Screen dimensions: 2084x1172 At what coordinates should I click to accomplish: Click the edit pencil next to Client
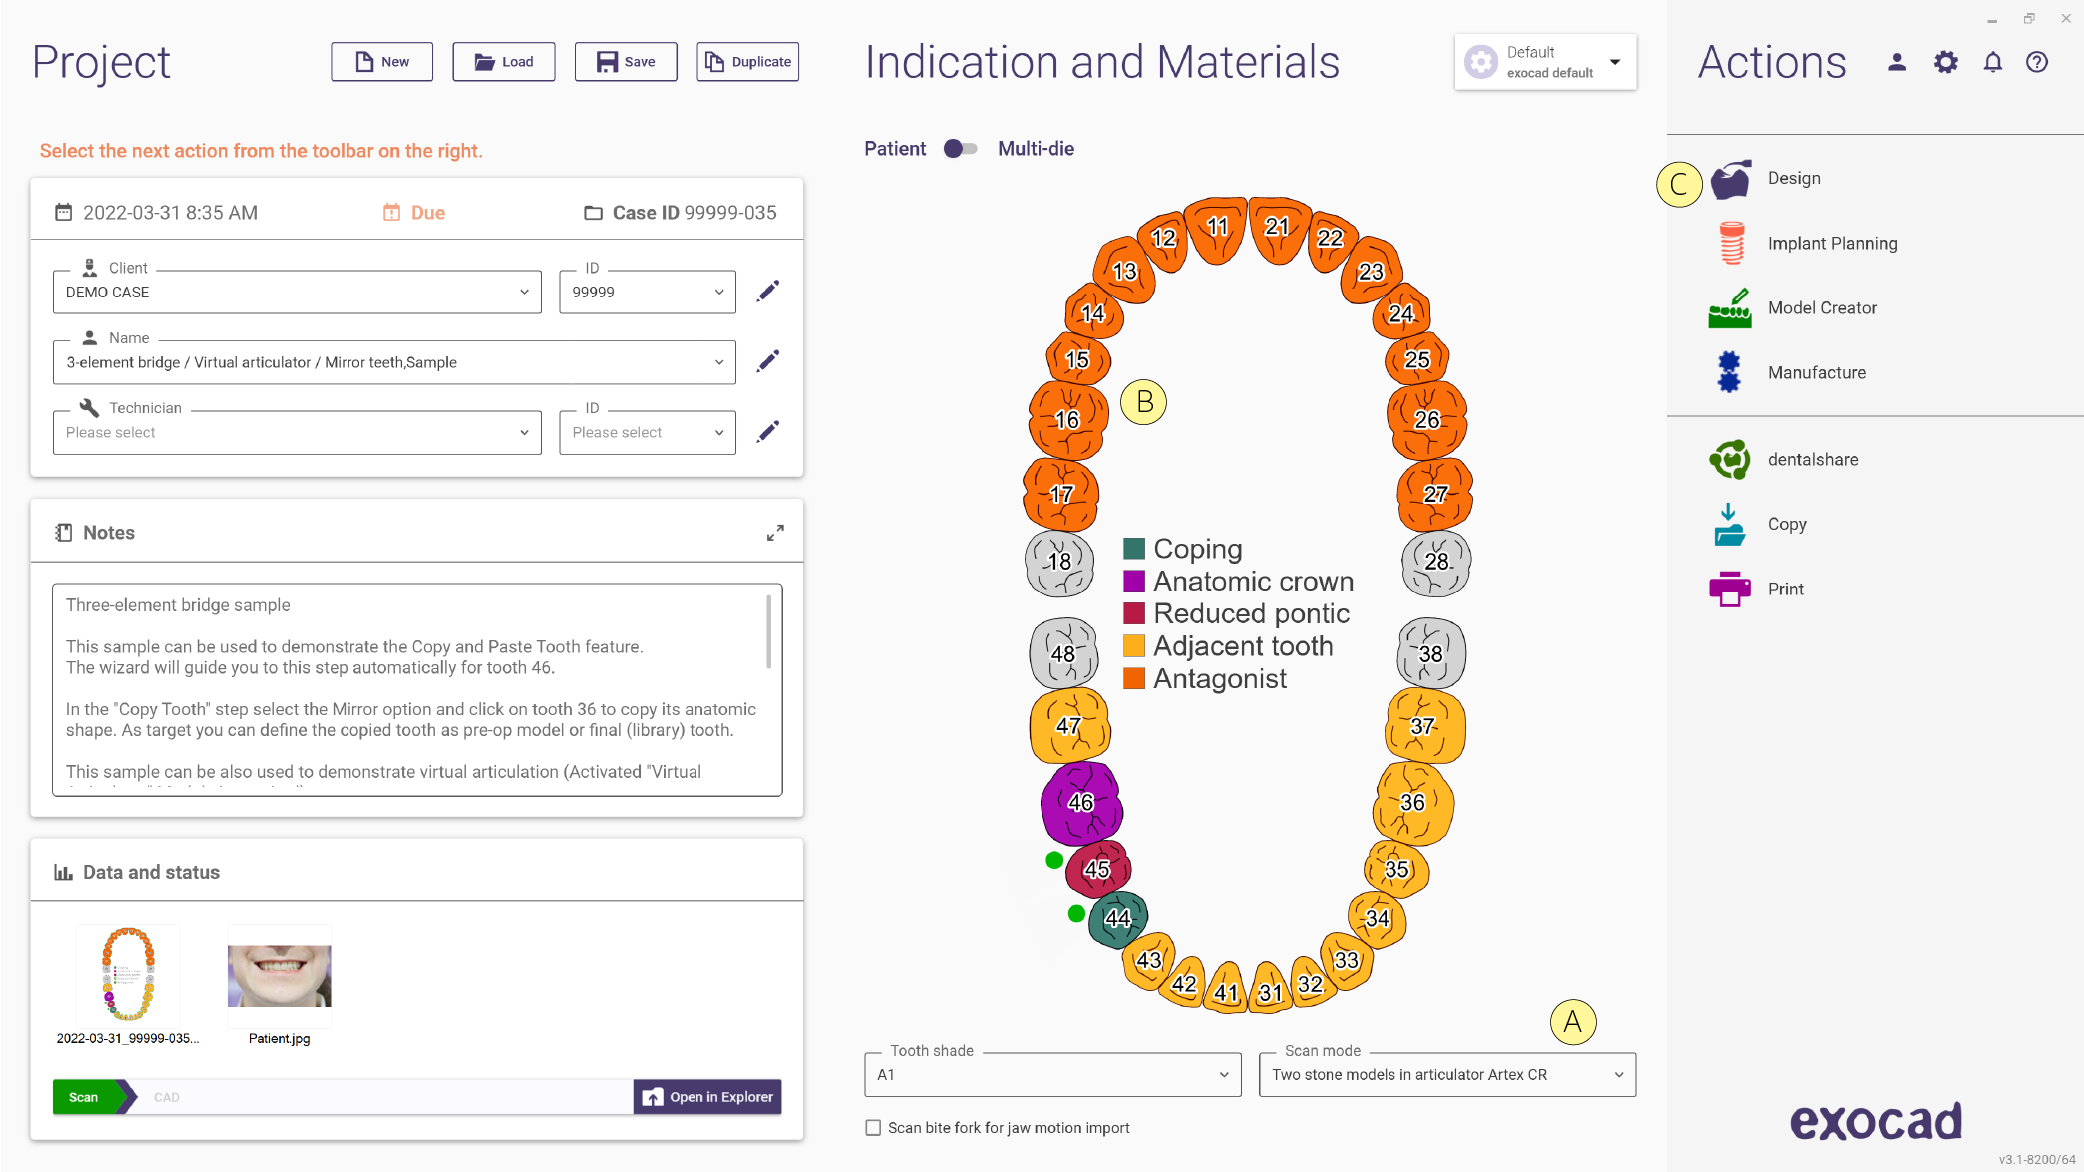[768, 291]
